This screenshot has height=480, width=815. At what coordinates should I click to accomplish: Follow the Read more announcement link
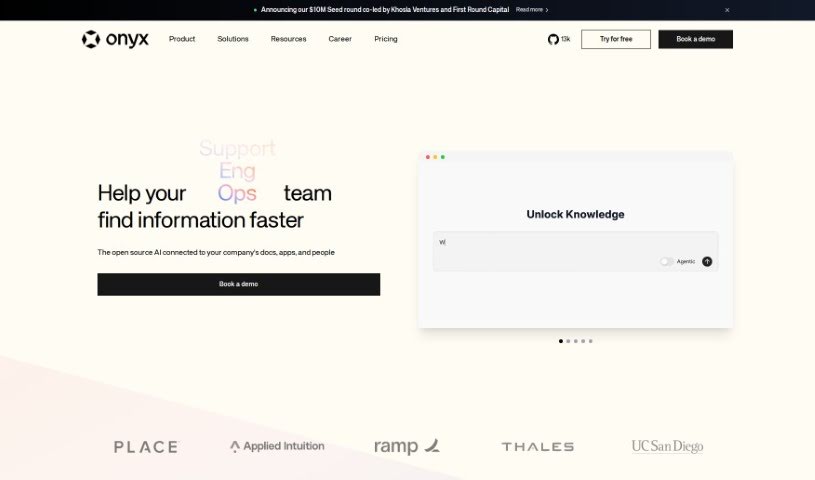(532, 10)
